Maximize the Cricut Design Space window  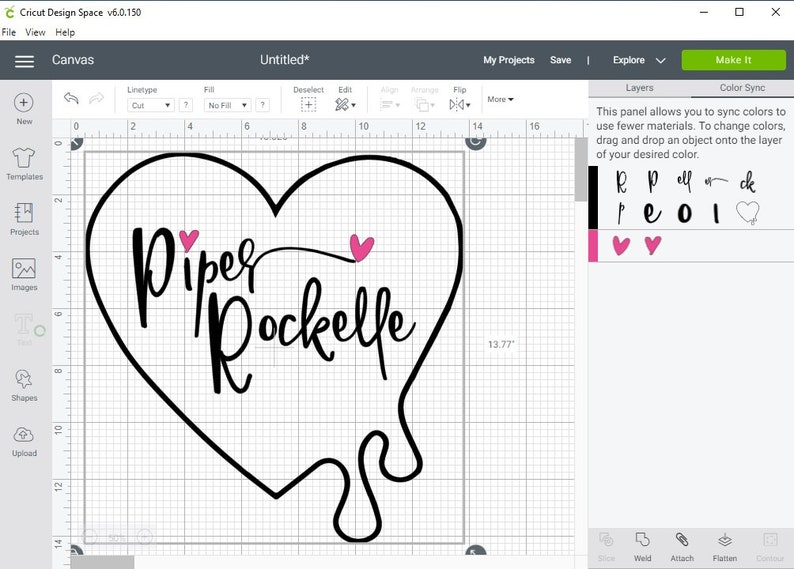pos(739,12)
